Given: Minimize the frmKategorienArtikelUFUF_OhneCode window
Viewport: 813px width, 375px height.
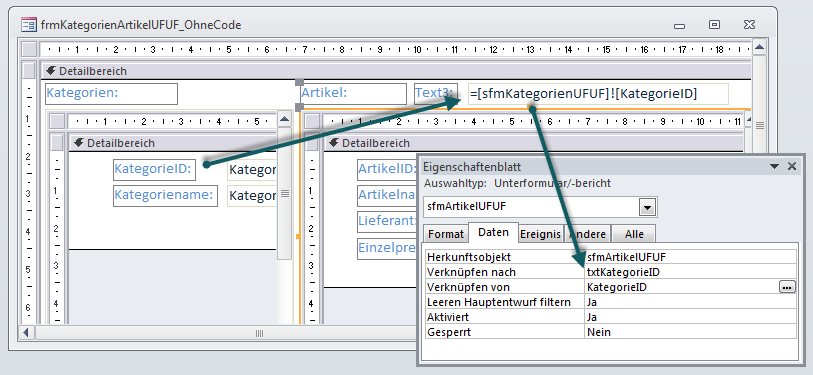Looking at the screenshot, I should point(680,25).
